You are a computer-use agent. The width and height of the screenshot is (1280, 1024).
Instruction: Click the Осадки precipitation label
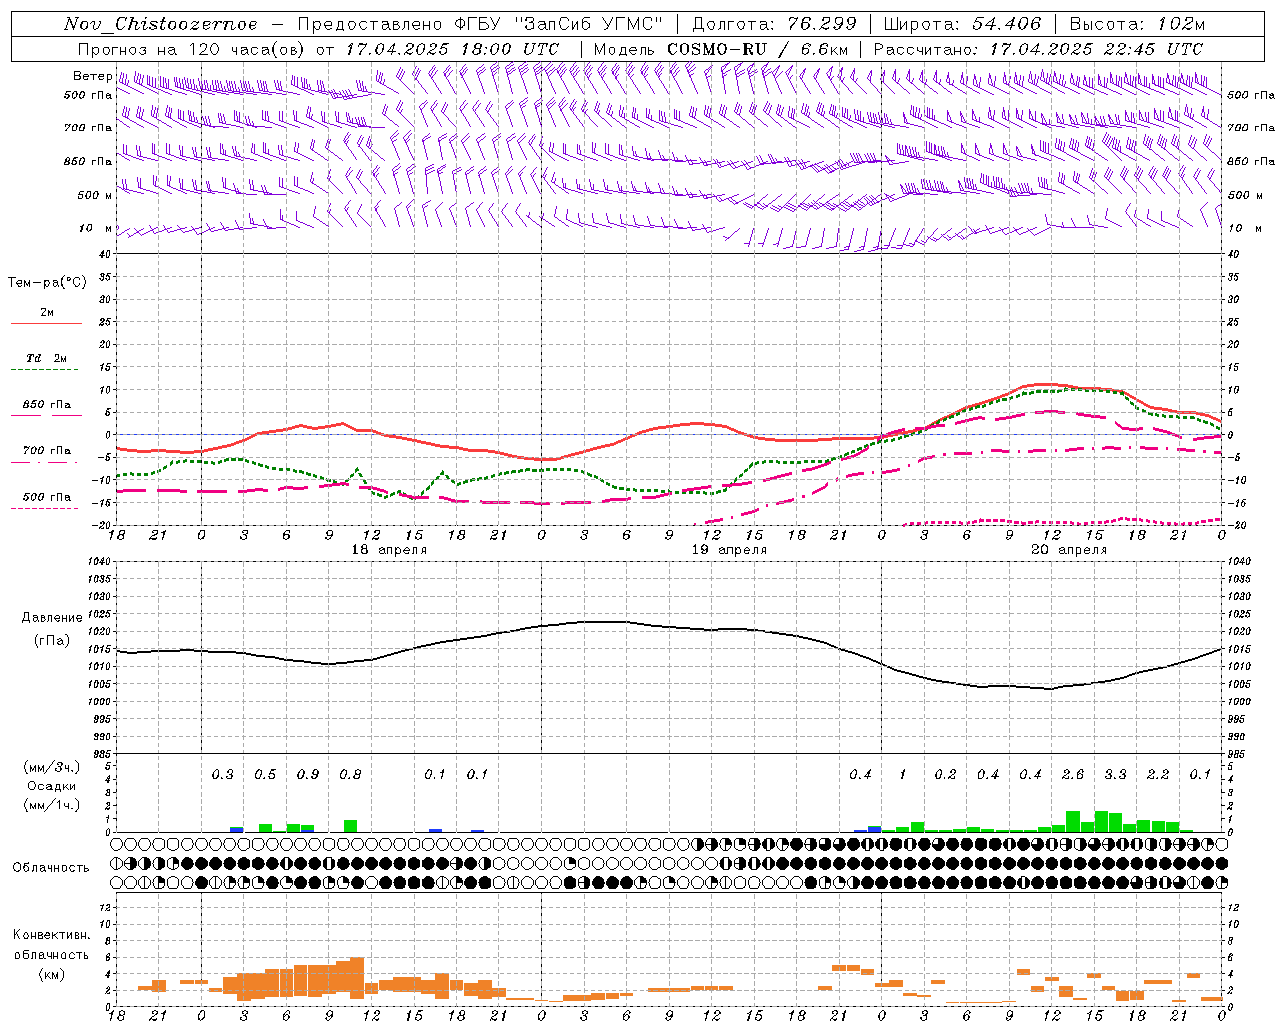click(x=51, y=786)
